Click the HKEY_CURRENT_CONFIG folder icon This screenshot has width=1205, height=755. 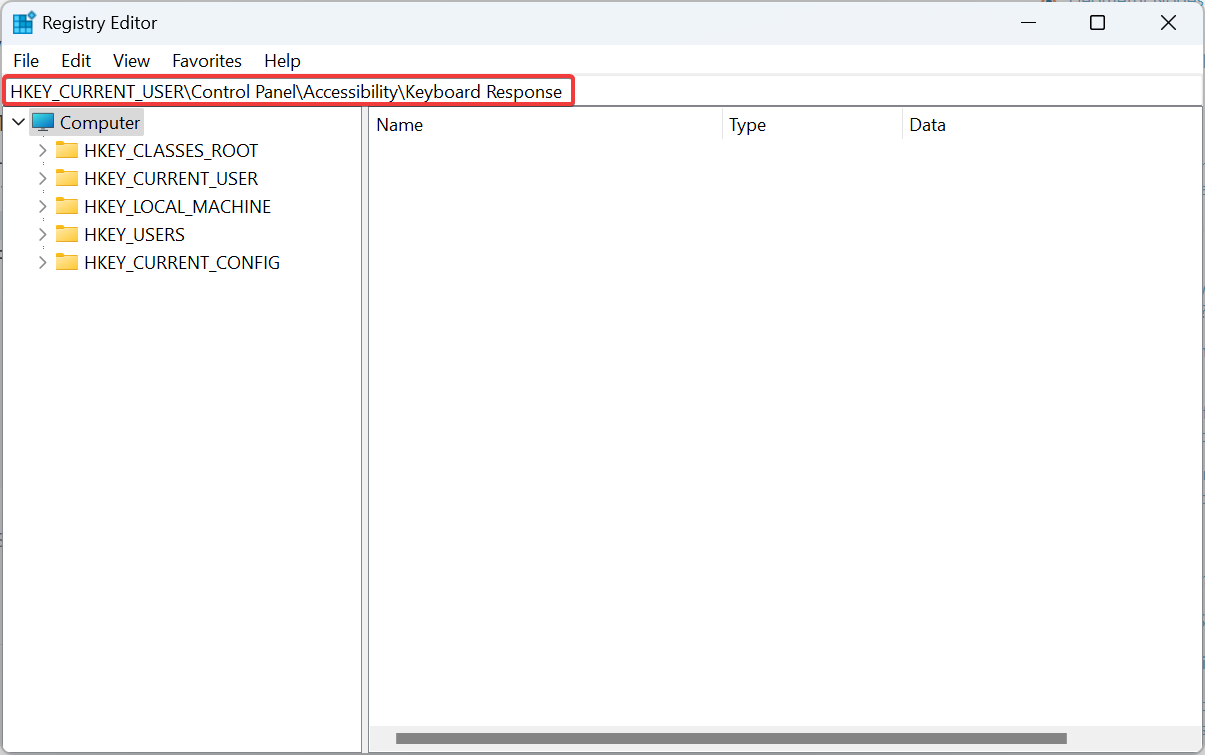pos(67,263)
